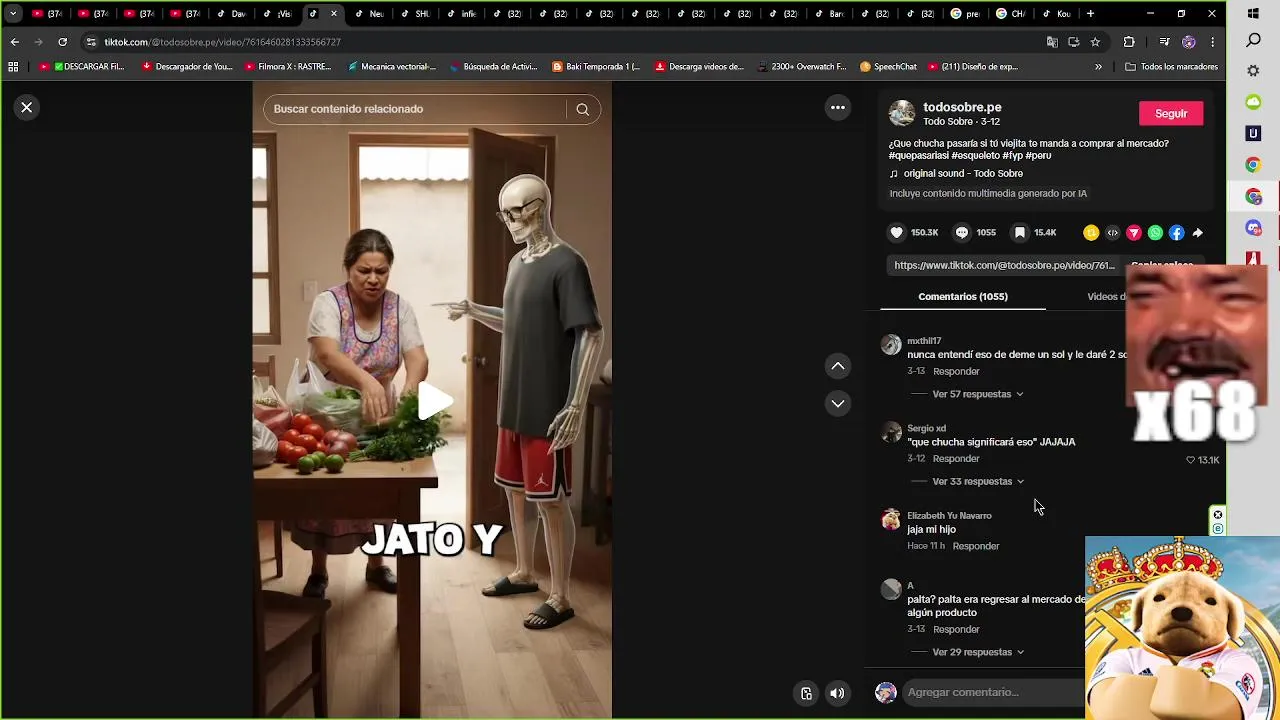
Task: Click the yellow repost icon
Action: [x=1091, y=232]
